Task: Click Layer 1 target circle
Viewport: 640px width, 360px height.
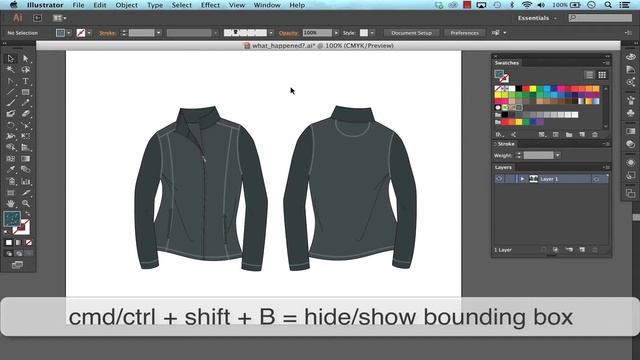Action: 596,179
